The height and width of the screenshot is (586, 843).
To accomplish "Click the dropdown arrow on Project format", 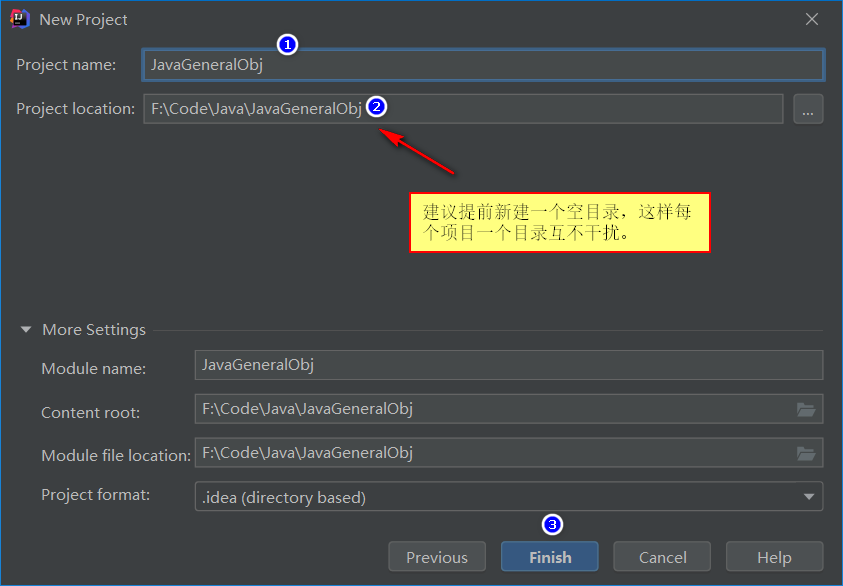I will [x=808, y=497].
